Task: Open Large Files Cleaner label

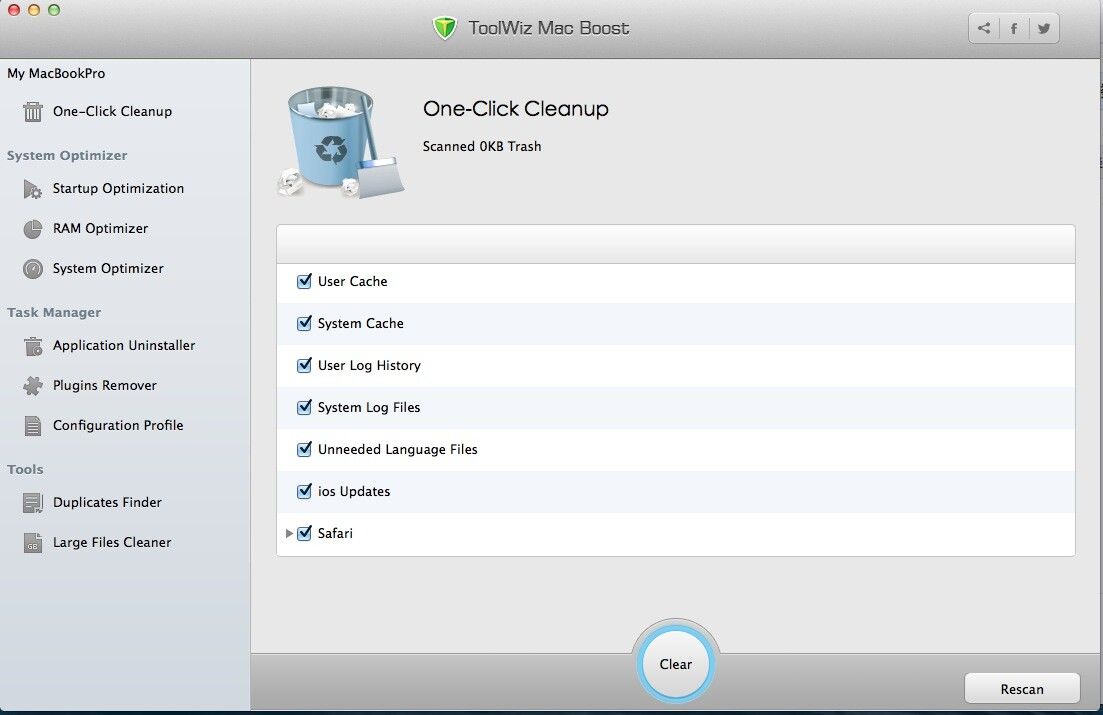Action: 112,543
